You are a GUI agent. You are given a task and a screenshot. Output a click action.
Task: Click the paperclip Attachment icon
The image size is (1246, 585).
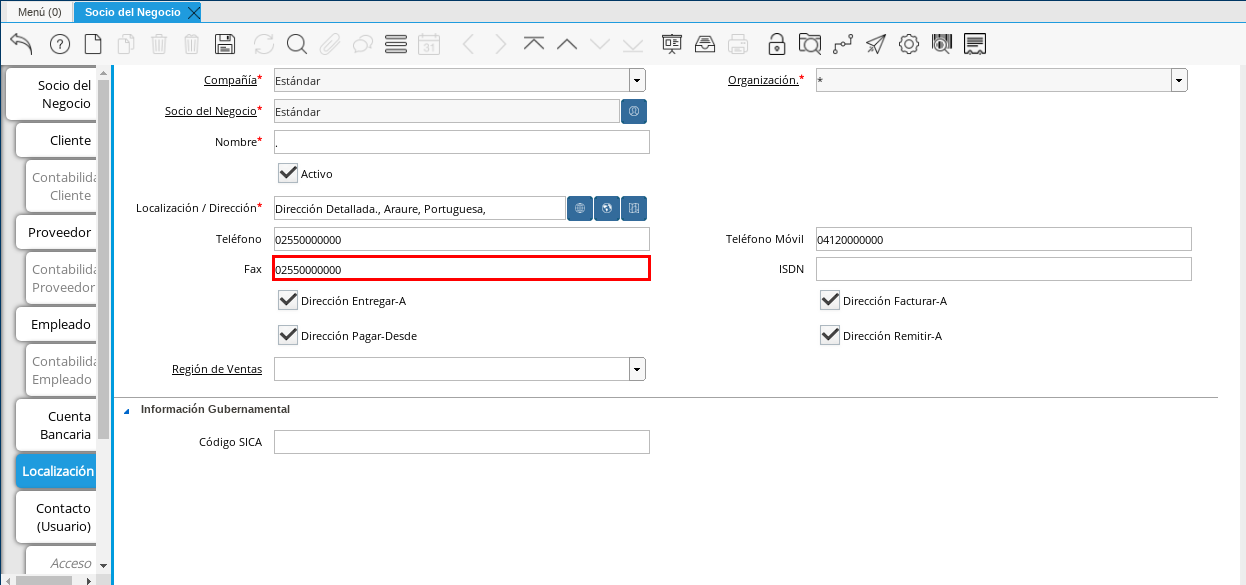[x=330, y=44]
